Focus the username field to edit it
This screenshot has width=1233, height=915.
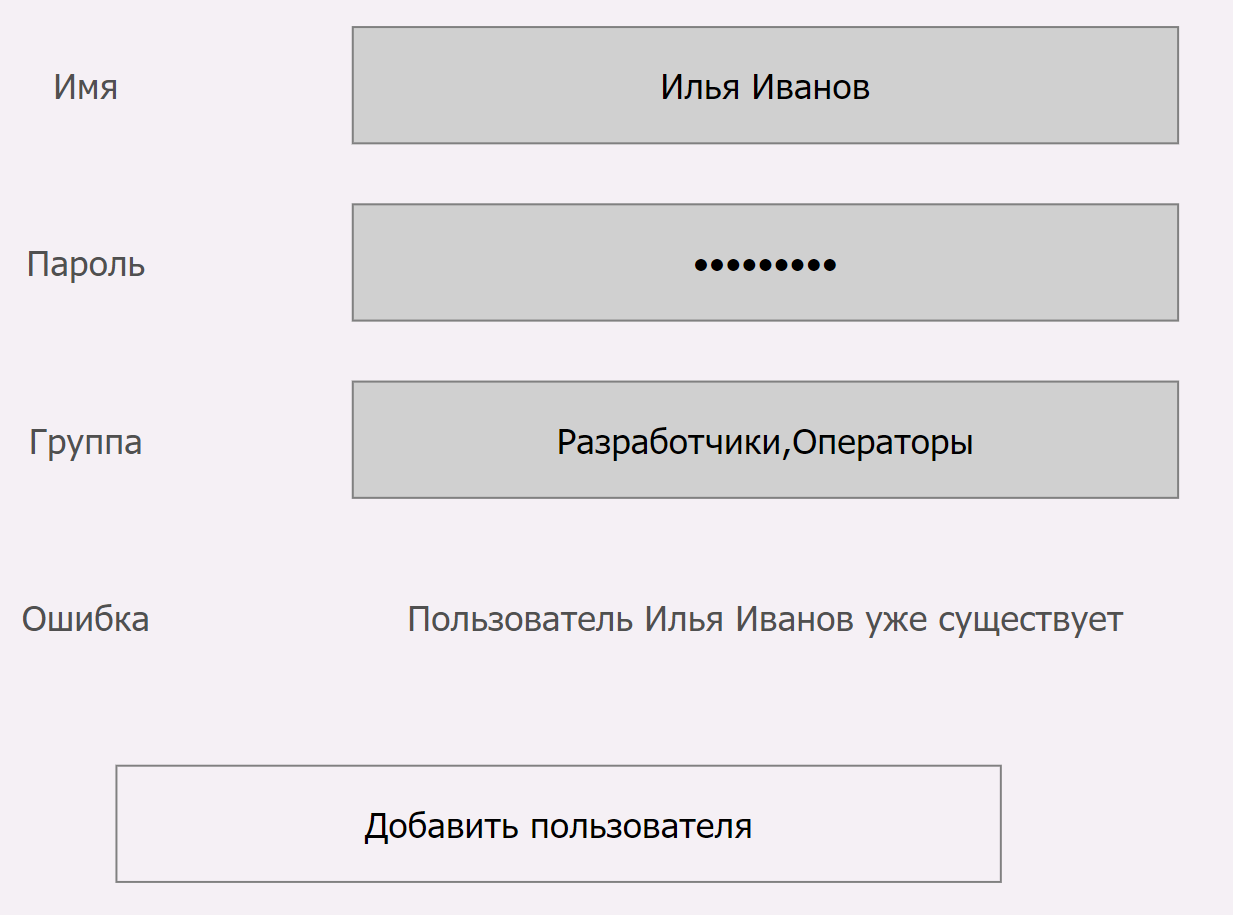point(765,86)
